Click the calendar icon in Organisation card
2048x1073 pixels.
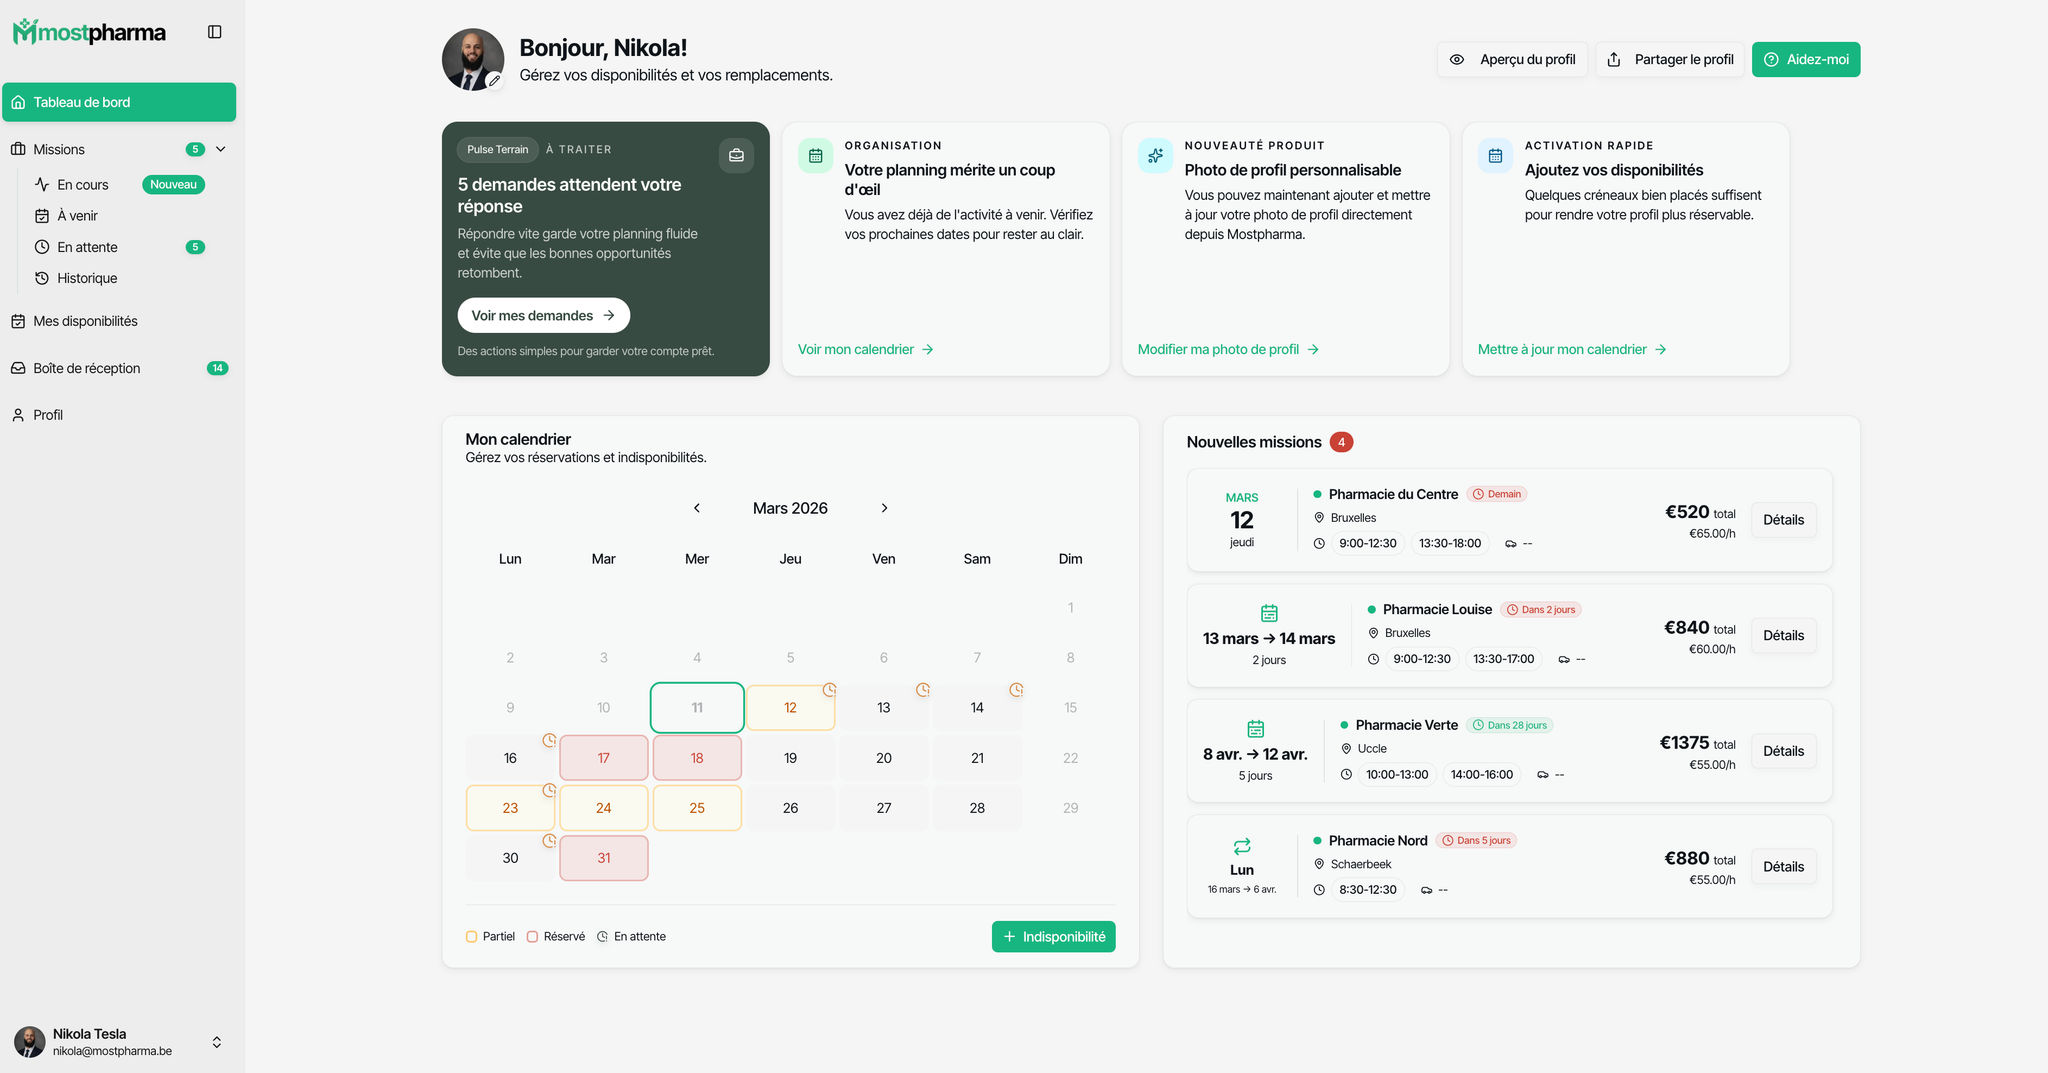pyautogui.click(x=815, y=156)
